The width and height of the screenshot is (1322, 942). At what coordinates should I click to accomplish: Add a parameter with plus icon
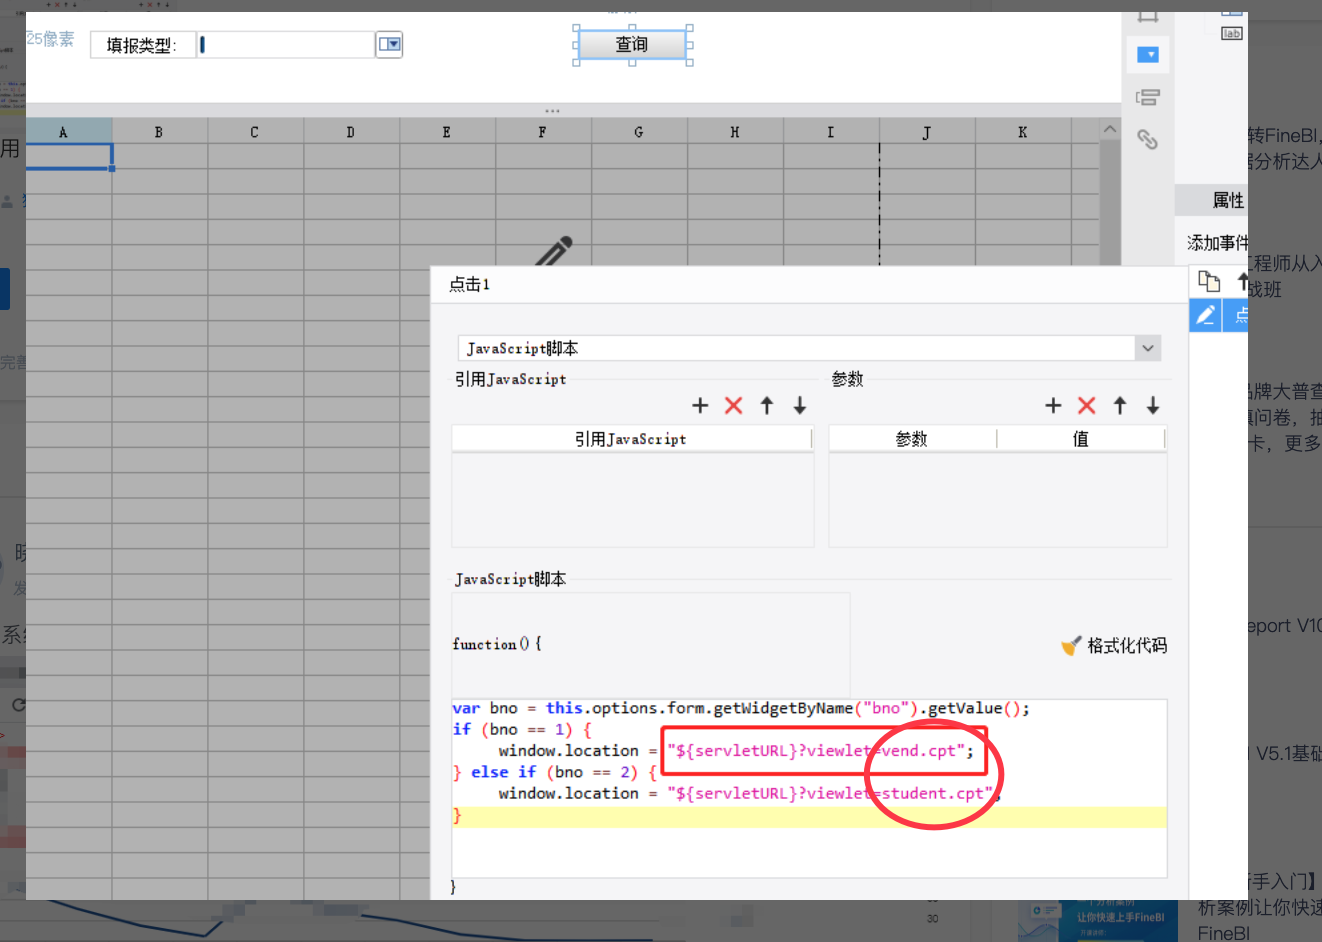[1053, 405]
